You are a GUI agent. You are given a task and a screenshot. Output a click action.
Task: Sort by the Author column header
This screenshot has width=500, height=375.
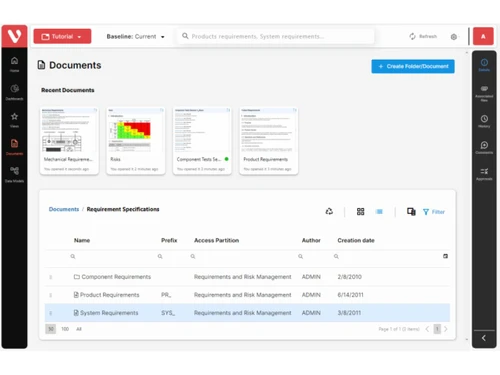tap(311, 240)
